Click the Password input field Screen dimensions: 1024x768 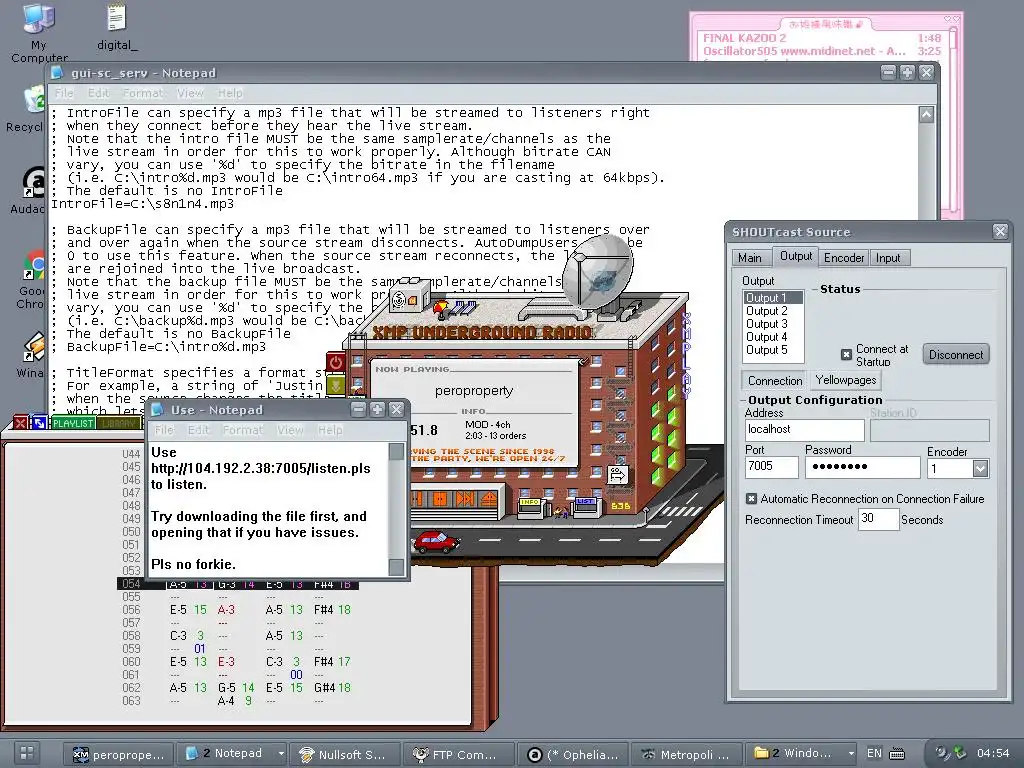click(862, 467)
